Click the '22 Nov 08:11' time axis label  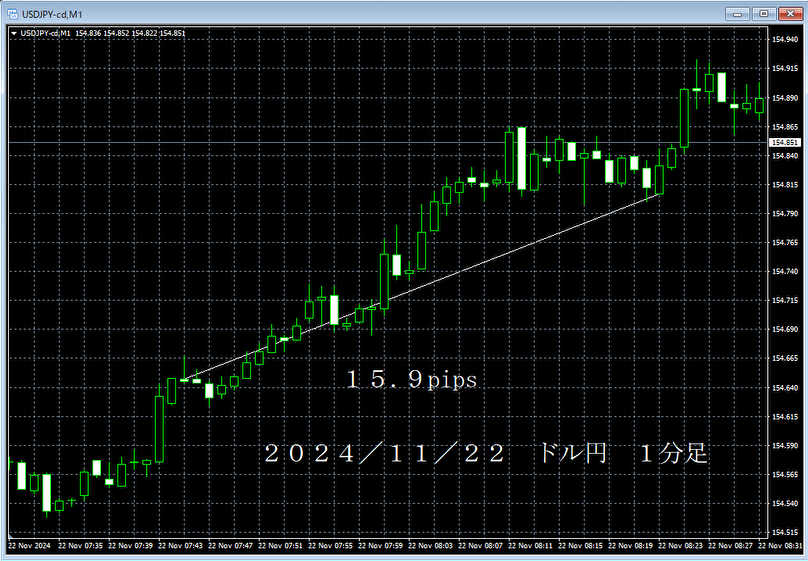530,546
